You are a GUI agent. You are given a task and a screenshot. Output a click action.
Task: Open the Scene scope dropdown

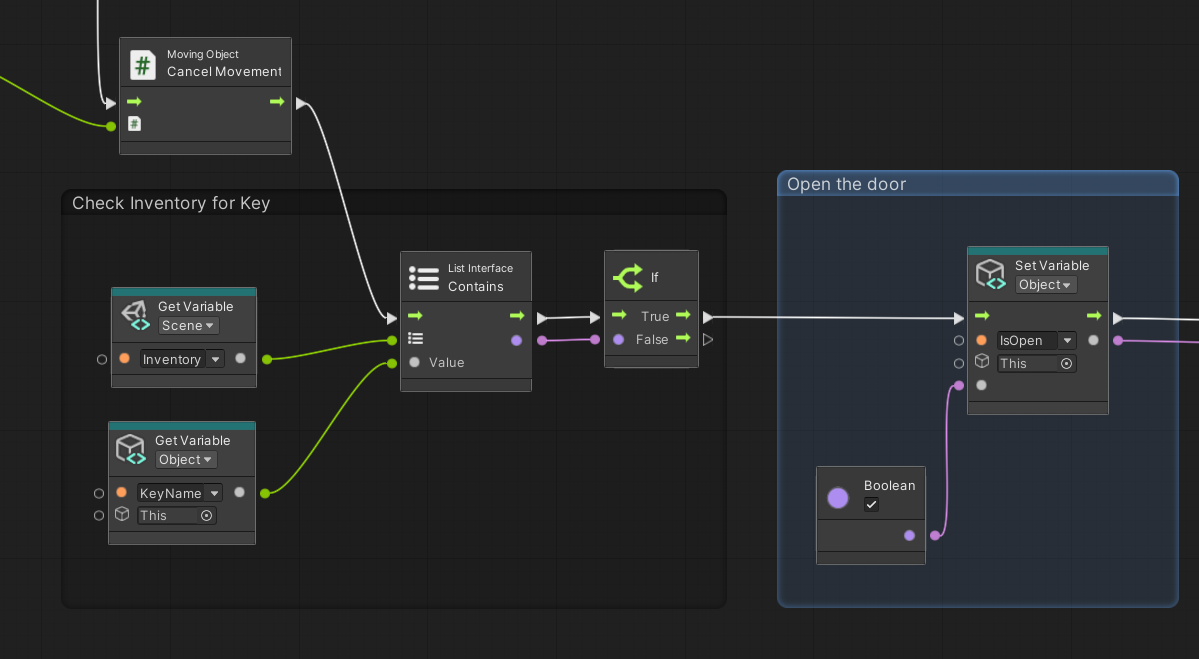point(188,326)
